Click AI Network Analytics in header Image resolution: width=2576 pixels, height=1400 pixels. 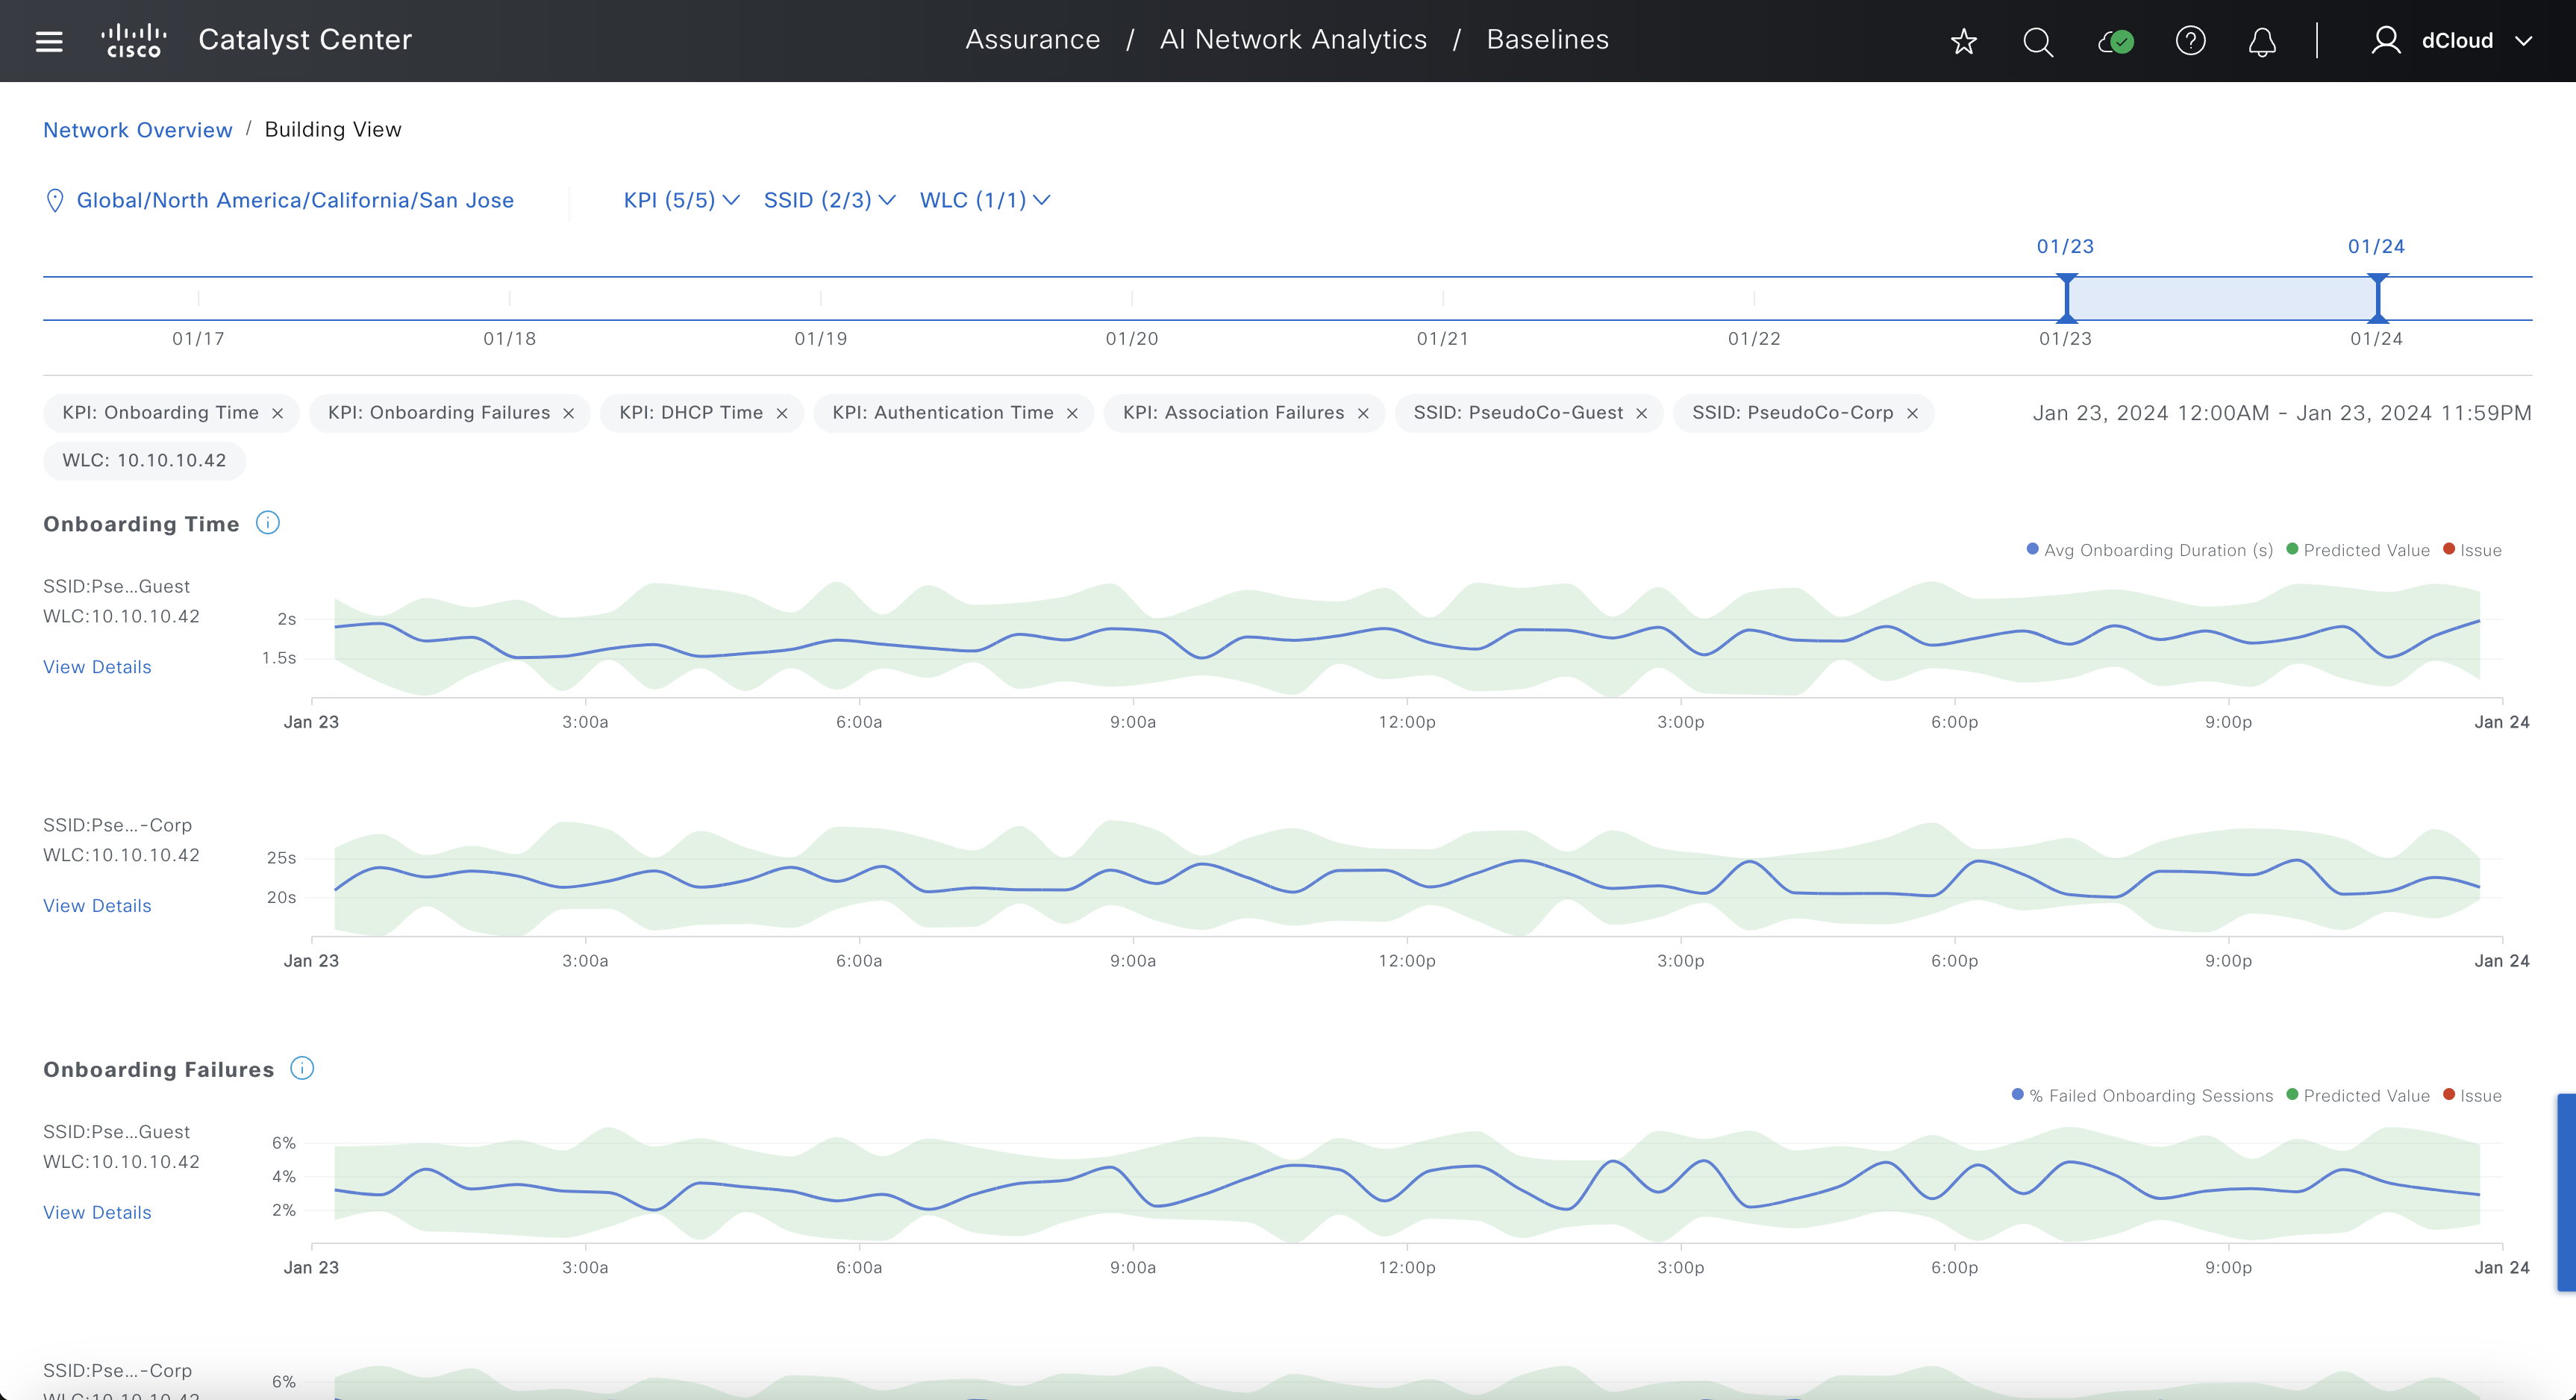point(1293,40)
